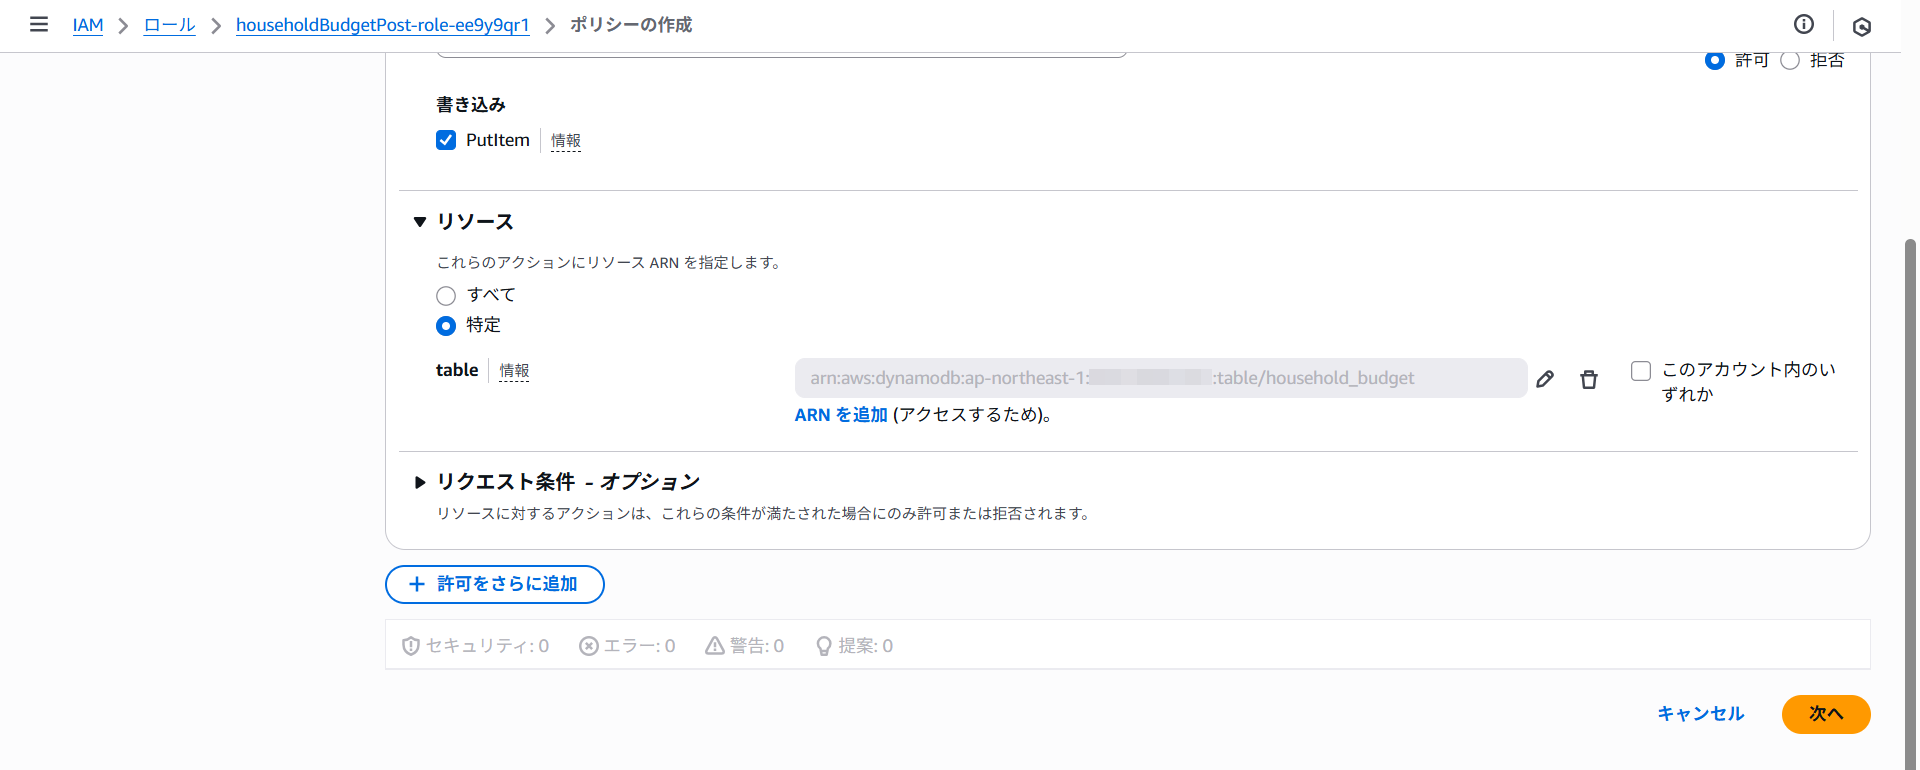The image size is (1920, 770).
Task: Click the suggestions lightbulb icon
Action: pos(823,646)
